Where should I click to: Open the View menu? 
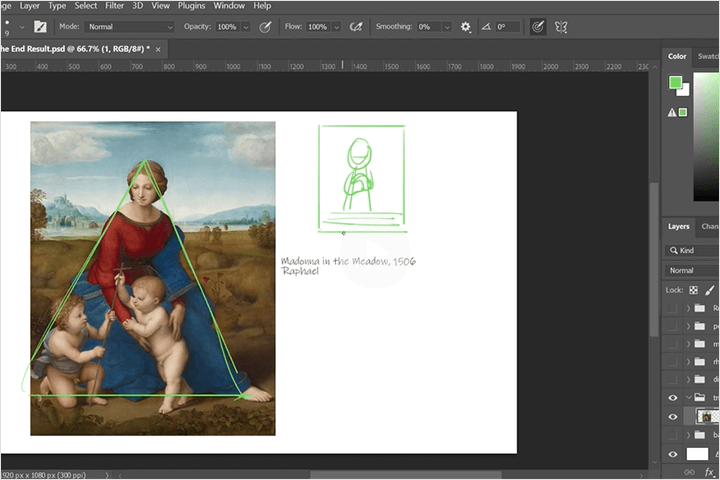click(x=161, y=6)
